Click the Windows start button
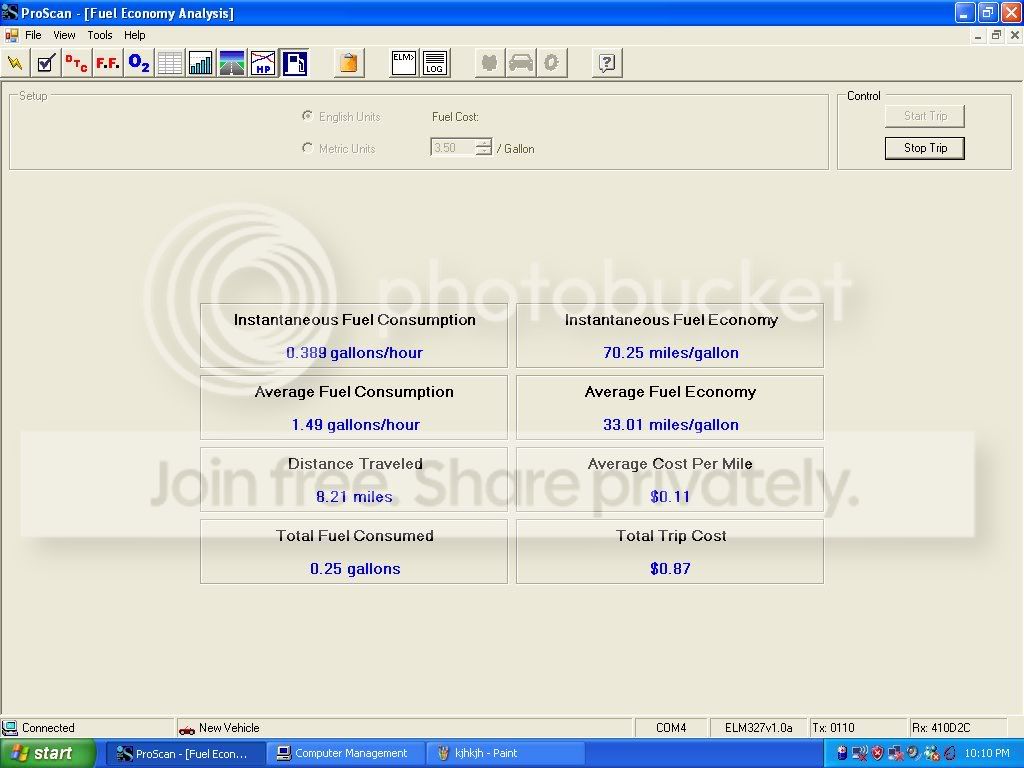Screen dimensions: 1024x768 coord(48,753)
